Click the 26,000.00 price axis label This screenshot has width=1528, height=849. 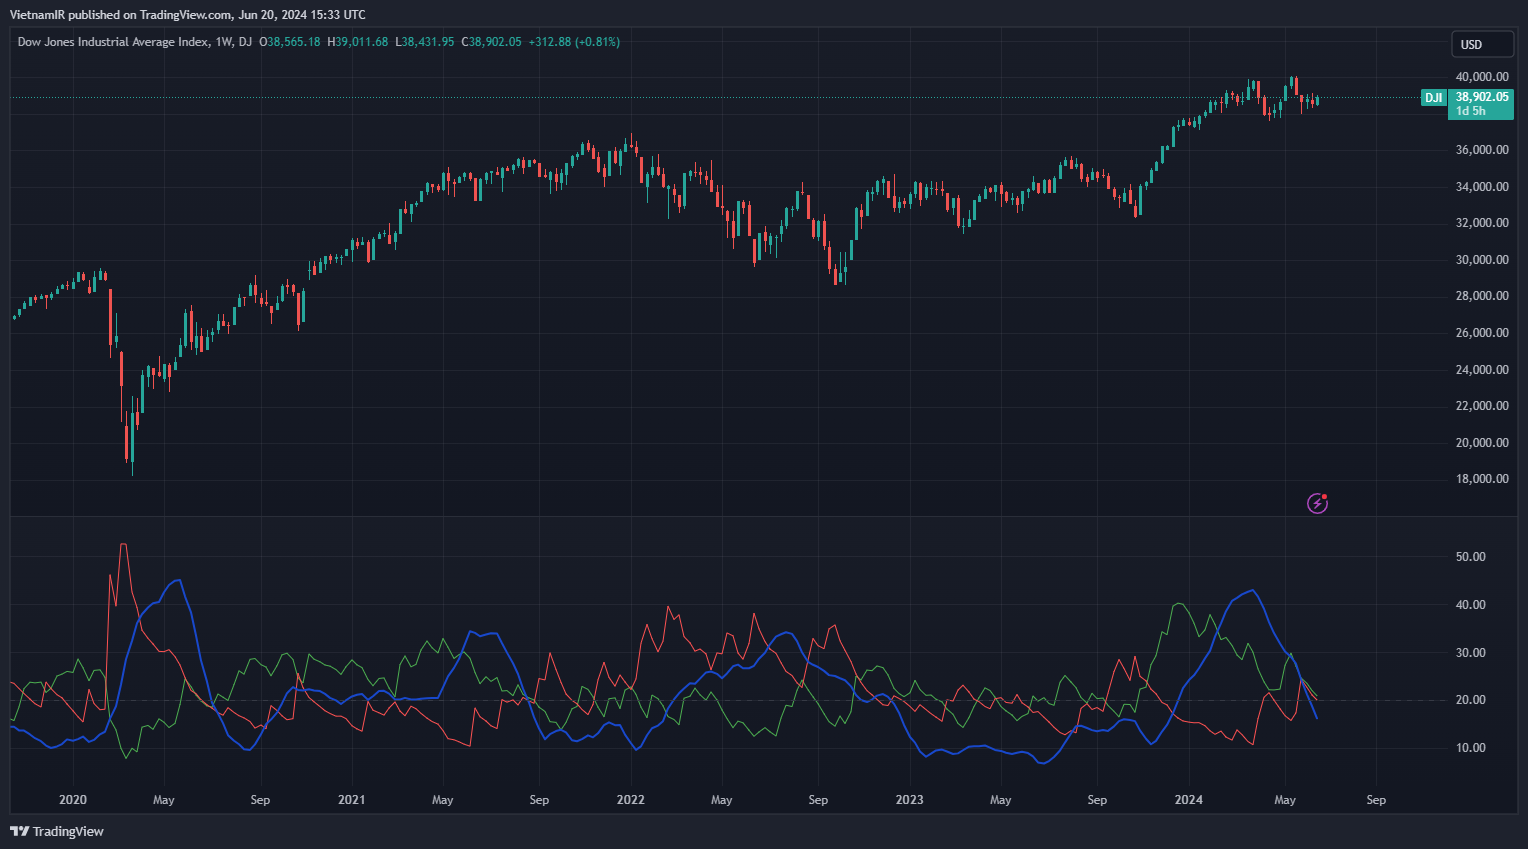pos(1482,333)
